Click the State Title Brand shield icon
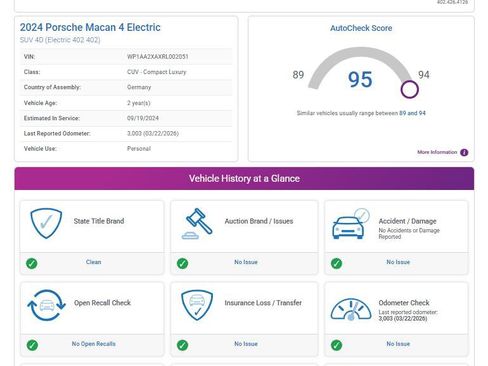This screenshot has height=366, width=488. [x=46, y=223]
